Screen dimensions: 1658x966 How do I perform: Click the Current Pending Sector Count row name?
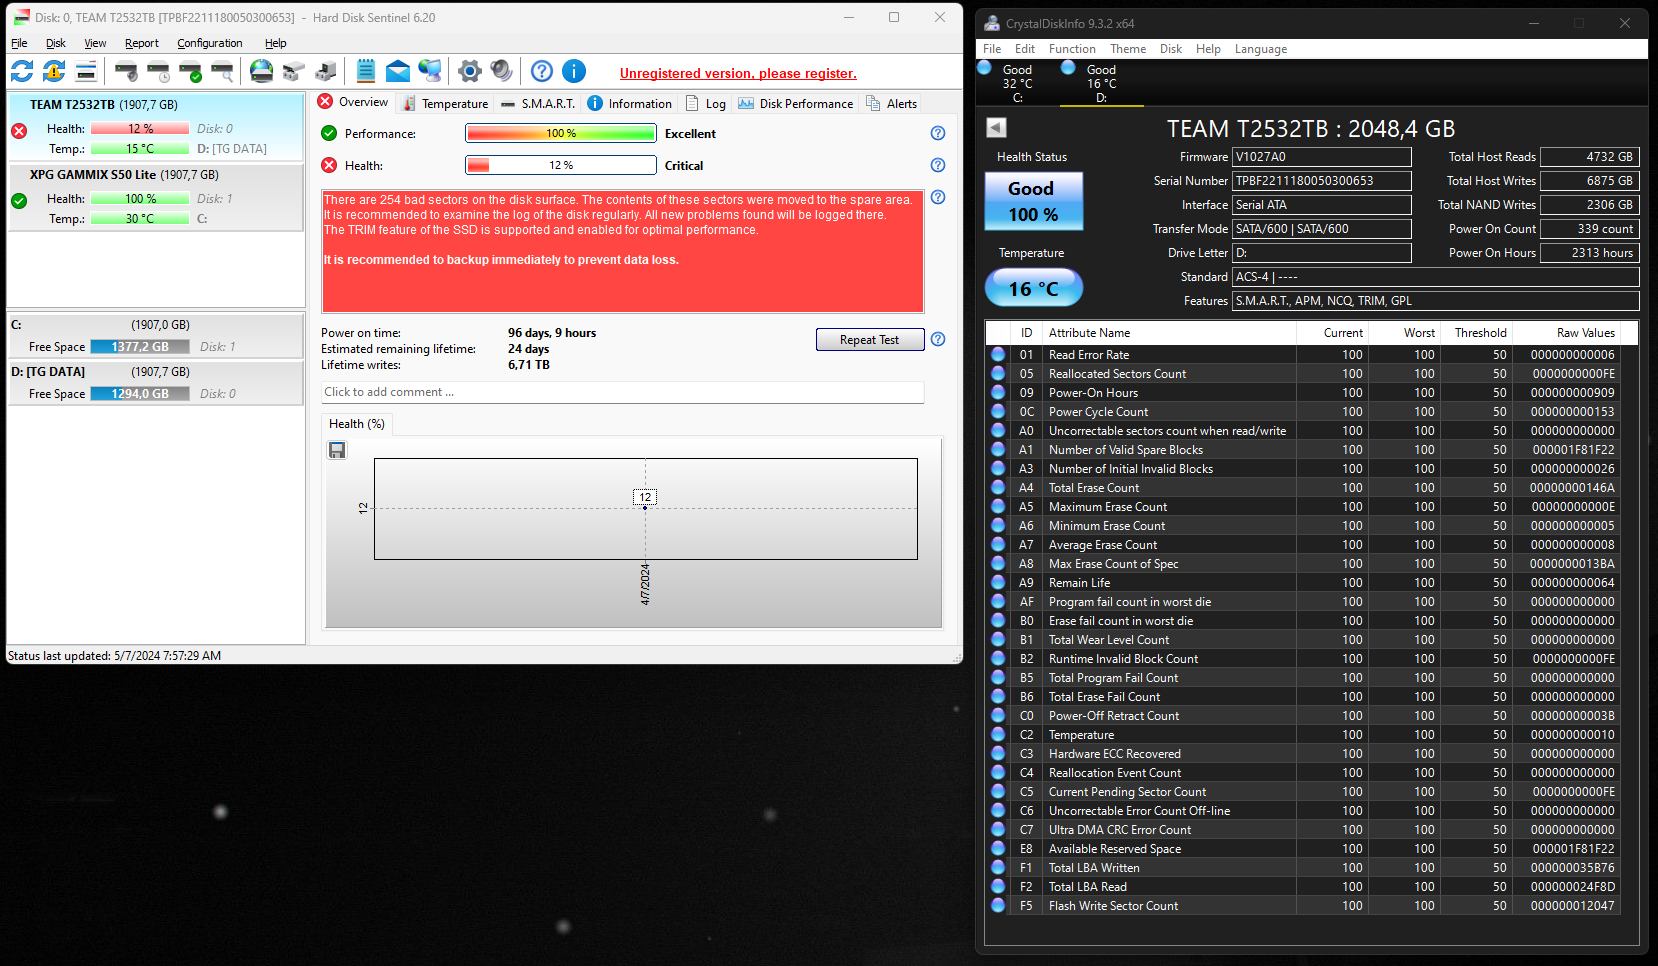(x=1127, y=792)
